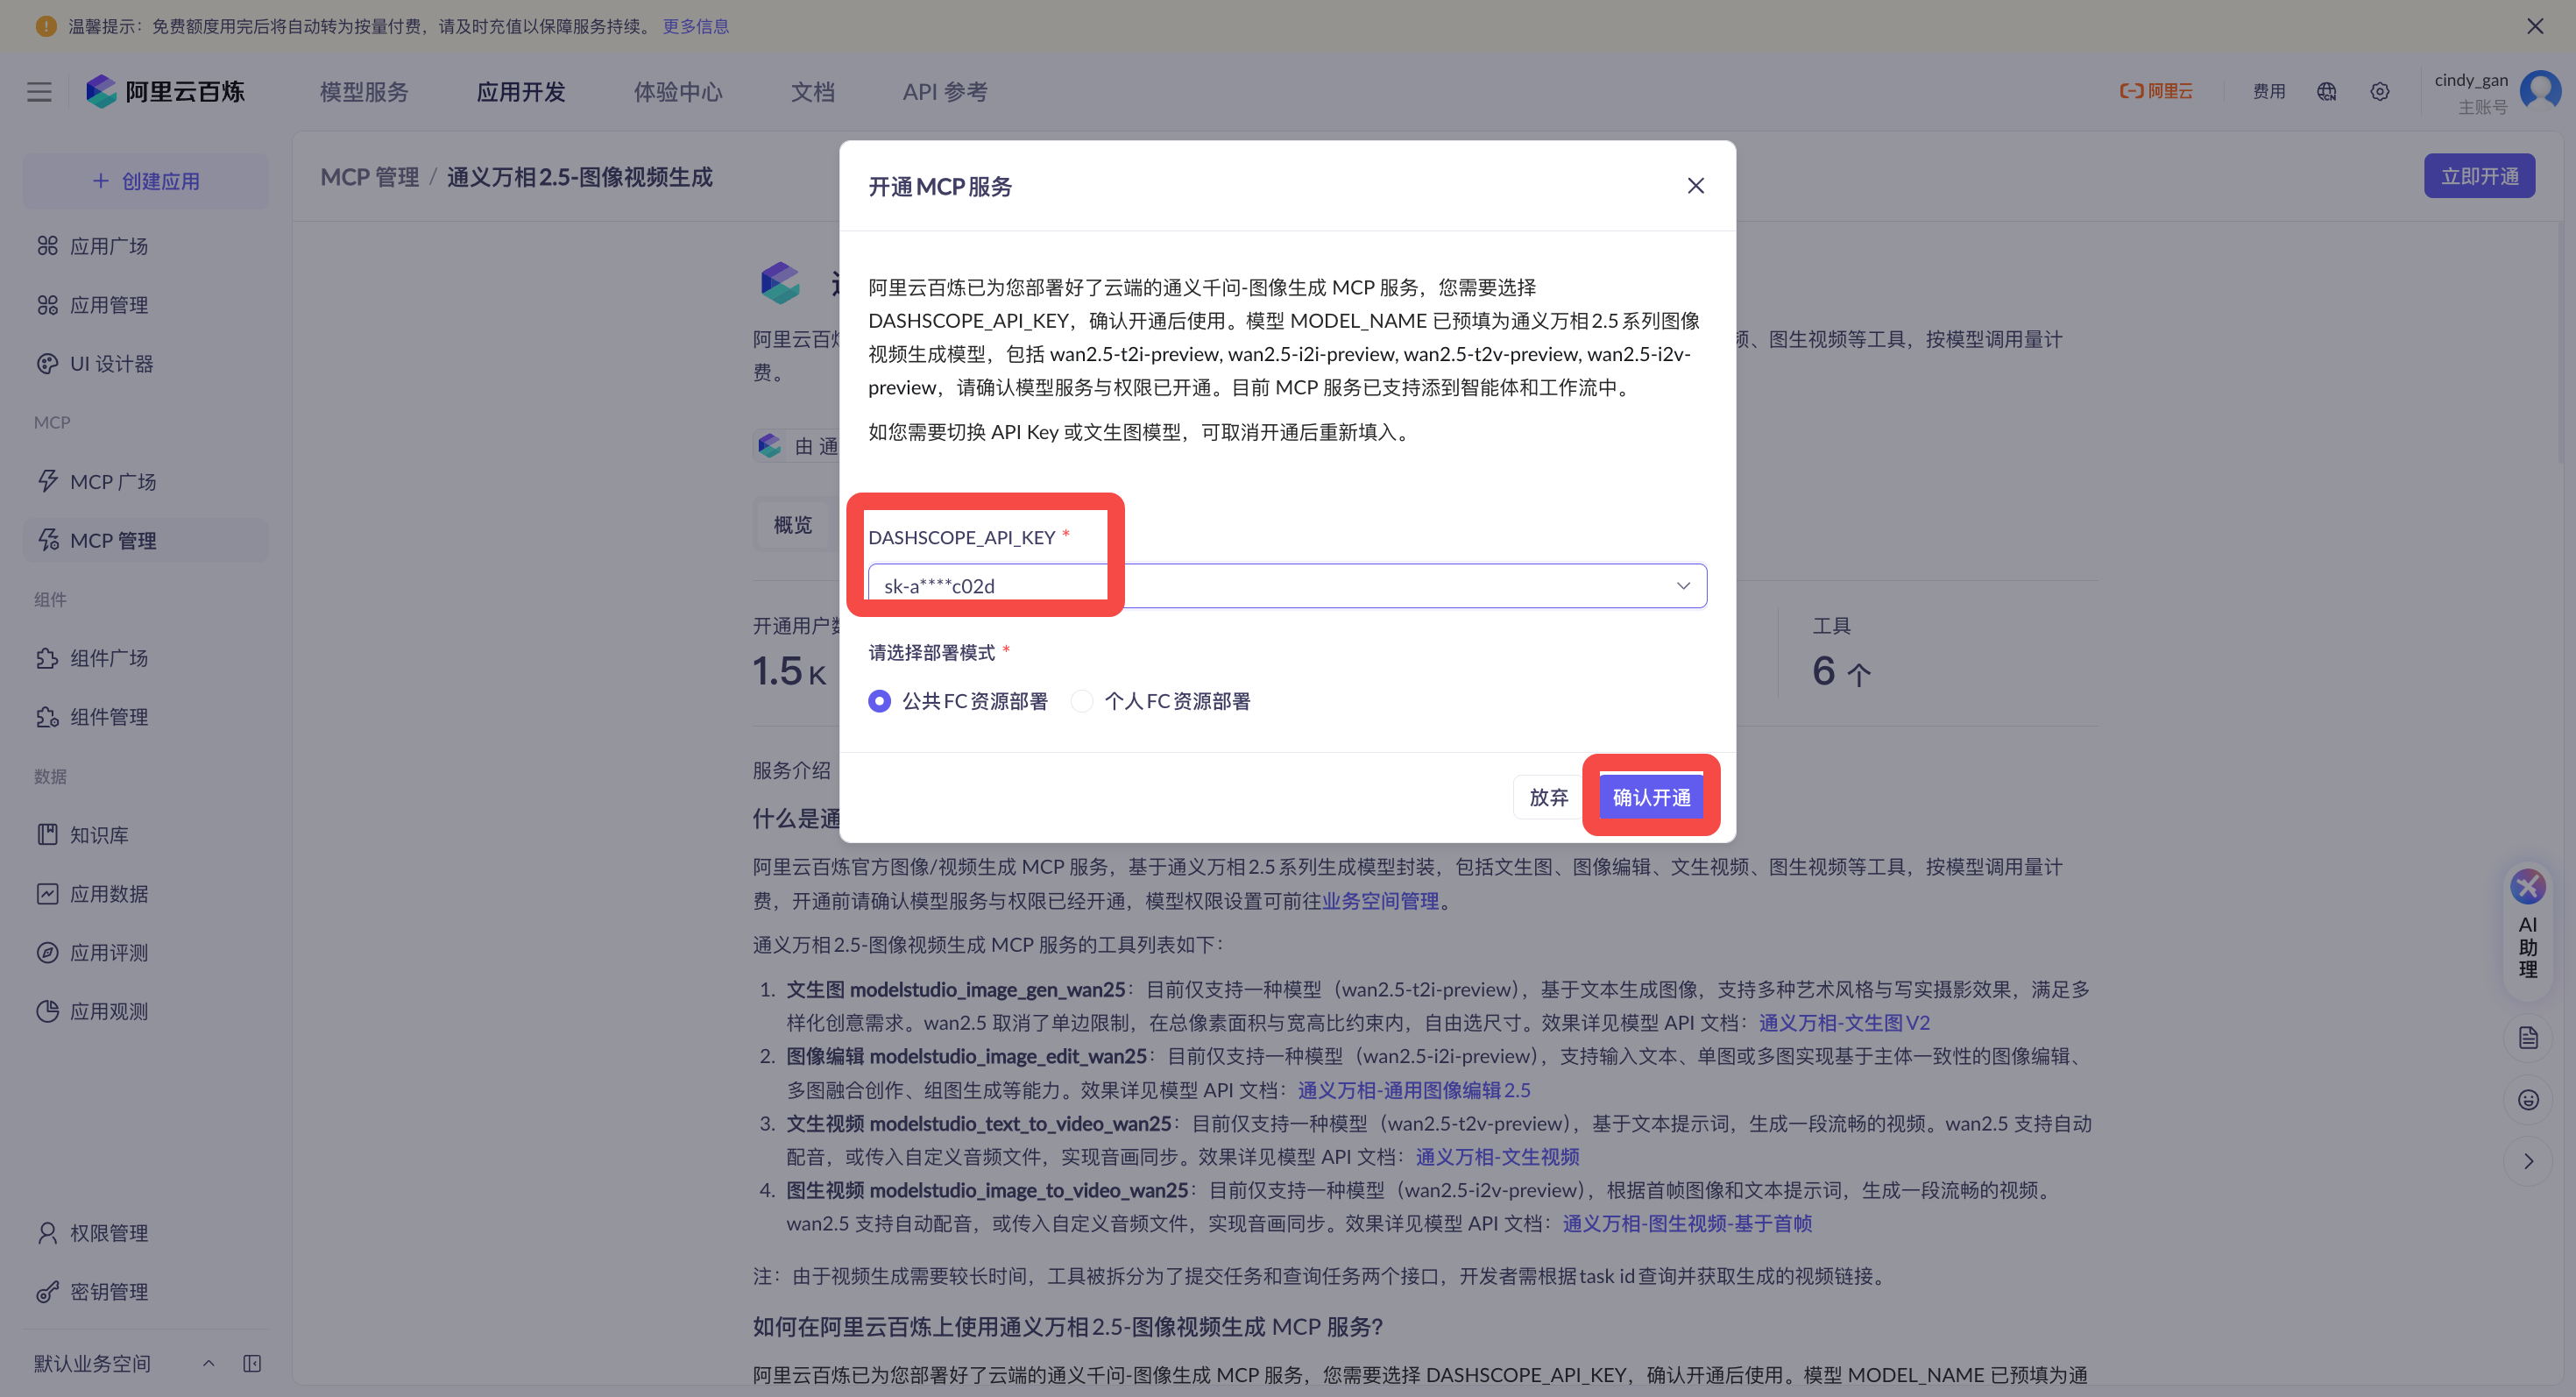
Task: Switch to the 概览 tab
Action: 792,525
